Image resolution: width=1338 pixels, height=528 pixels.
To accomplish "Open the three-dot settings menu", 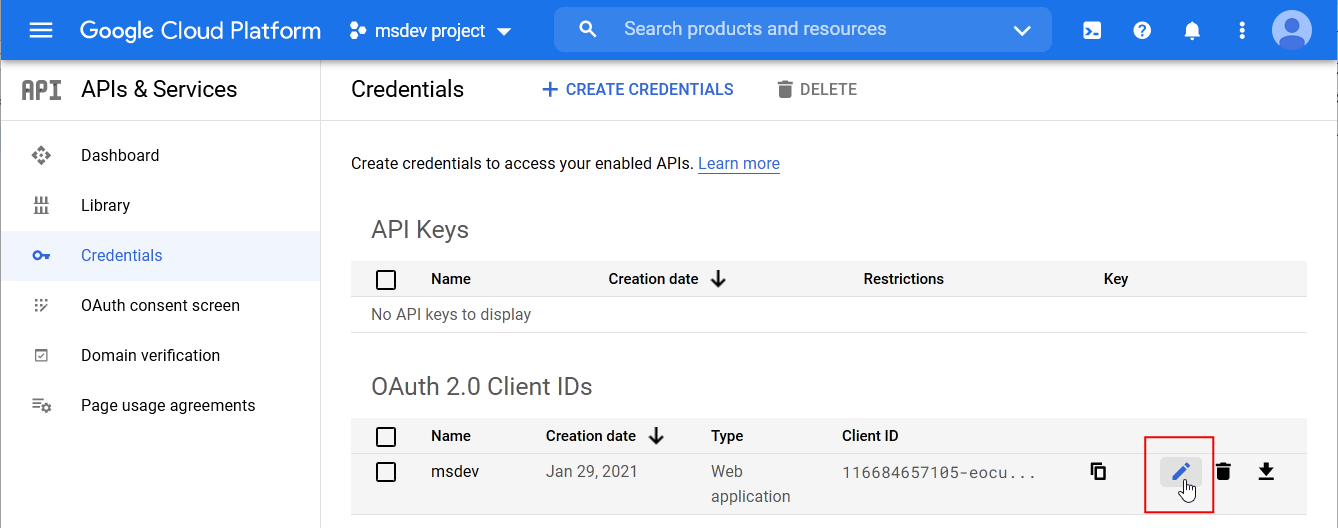I will (1242, 31).
